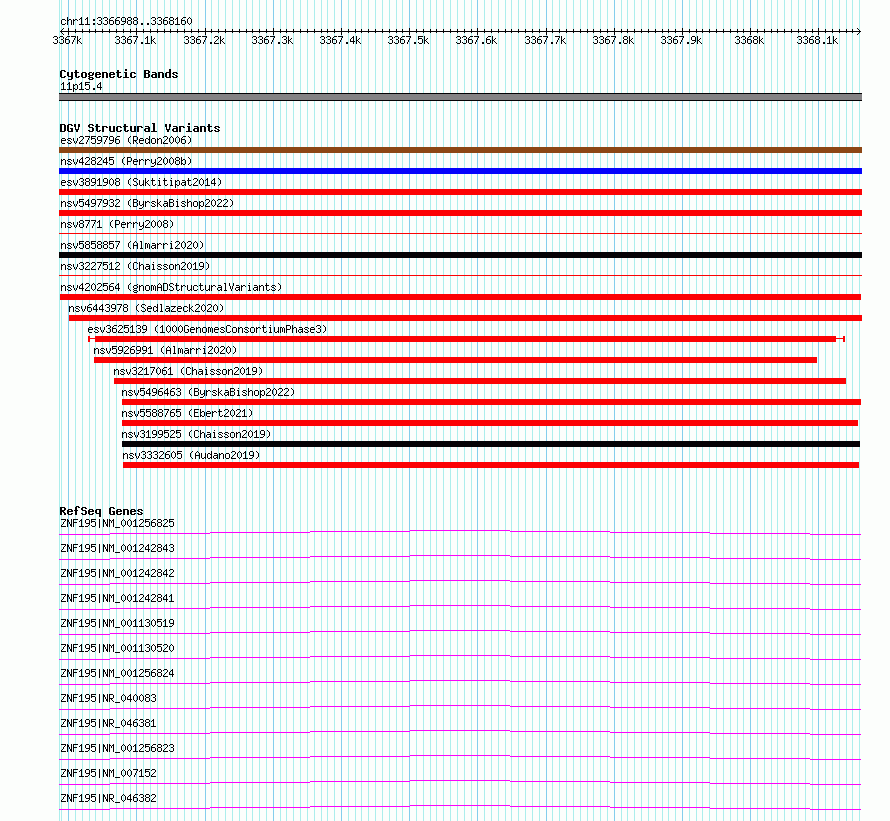
Task: Click the brown esv2759796 Redon2006 variant bar
Action: tap(460, 150)
